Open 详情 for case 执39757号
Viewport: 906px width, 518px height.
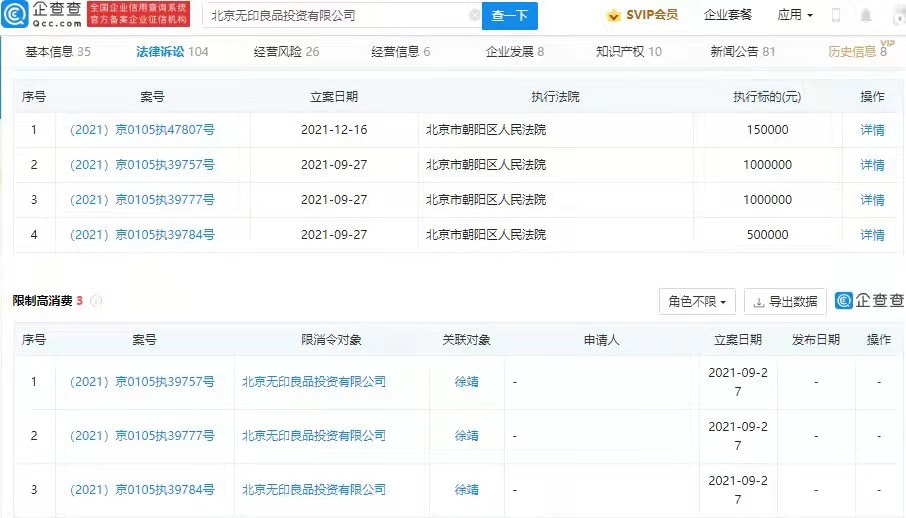872,165
